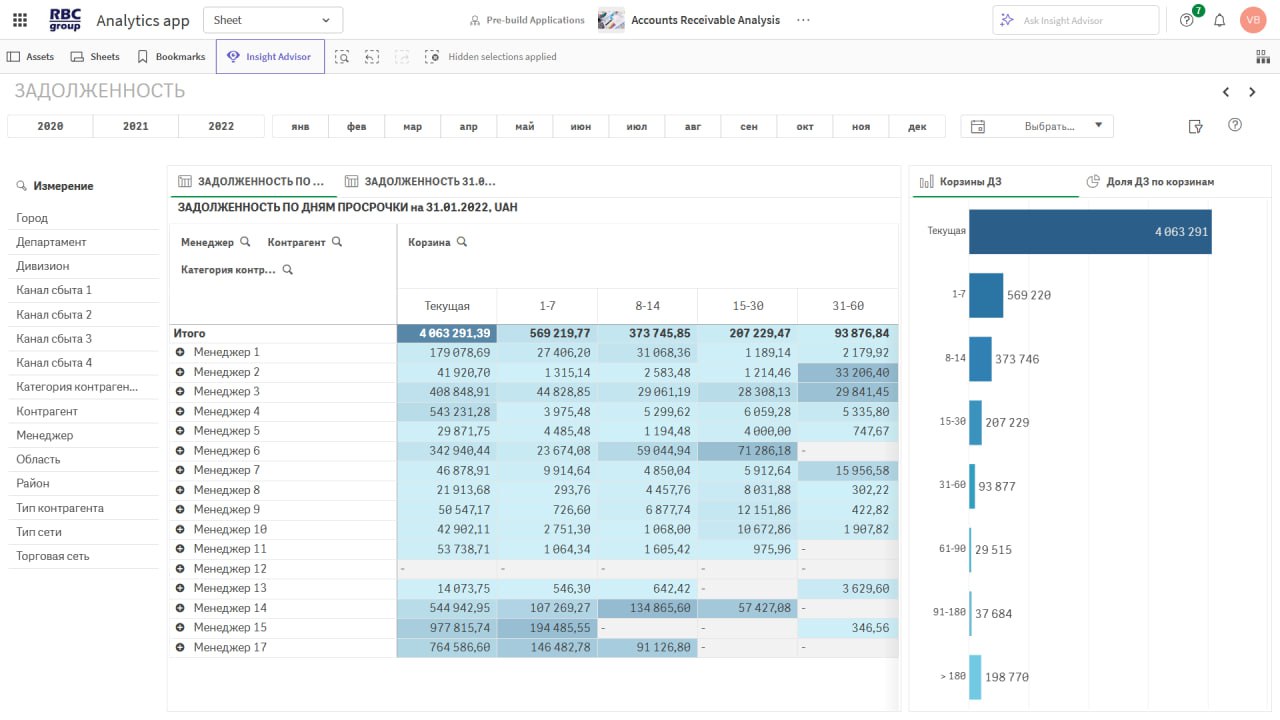Open the Выбрать date dropdown

(1037, 126)
